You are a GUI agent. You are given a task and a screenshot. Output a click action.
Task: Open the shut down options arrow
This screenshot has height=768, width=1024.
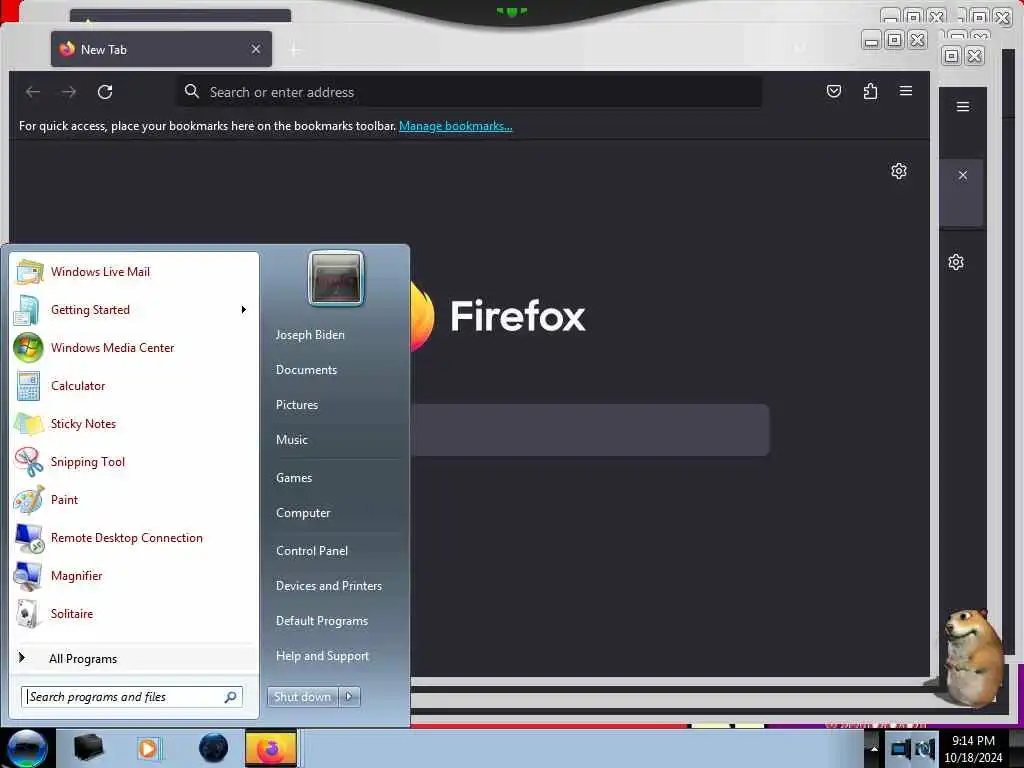tap(349, 697)
